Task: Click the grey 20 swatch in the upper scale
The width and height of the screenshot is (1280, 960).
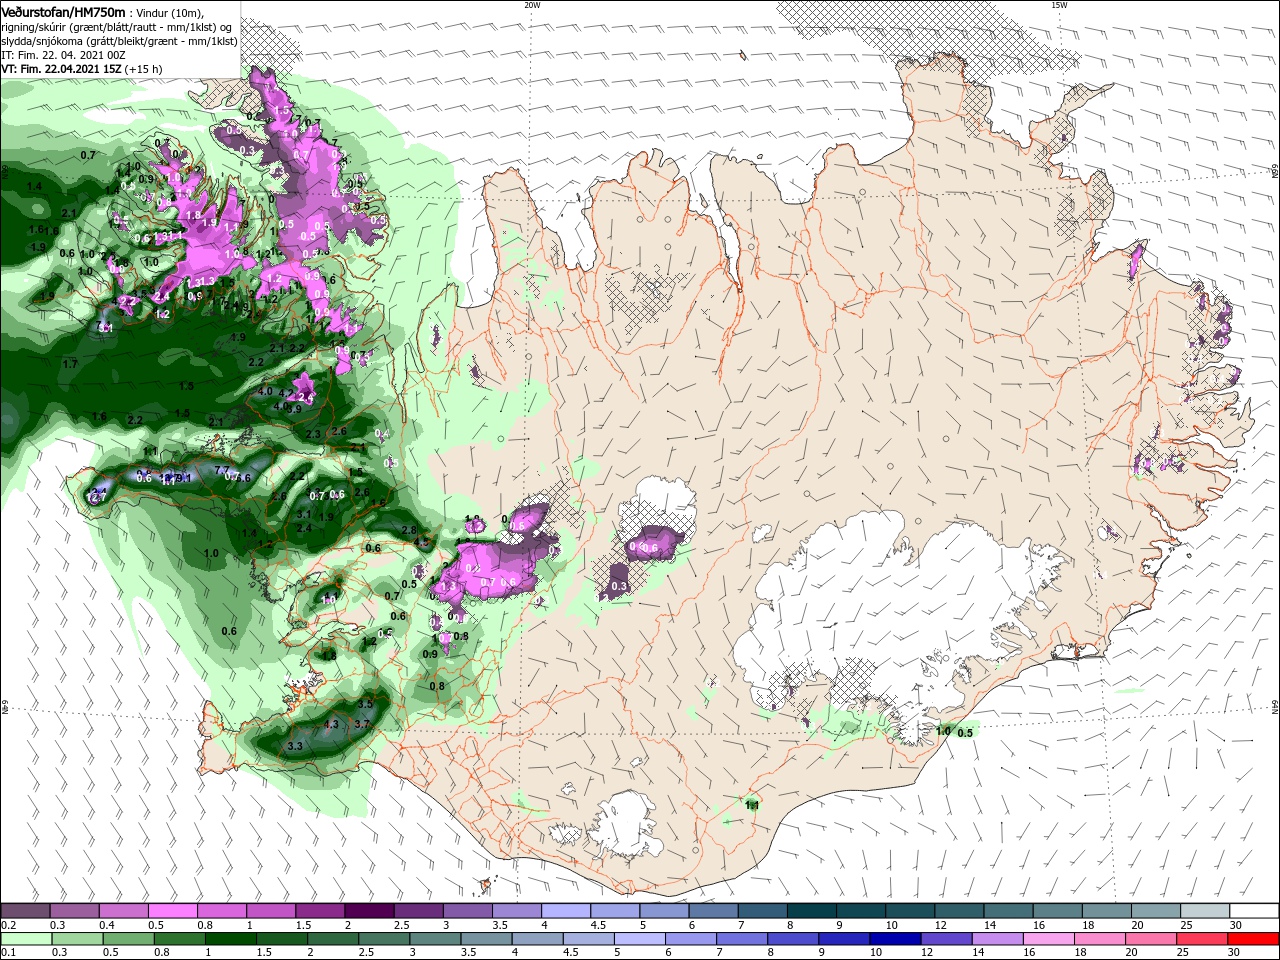Action: pyautogui.click(x=1156, y=911)
